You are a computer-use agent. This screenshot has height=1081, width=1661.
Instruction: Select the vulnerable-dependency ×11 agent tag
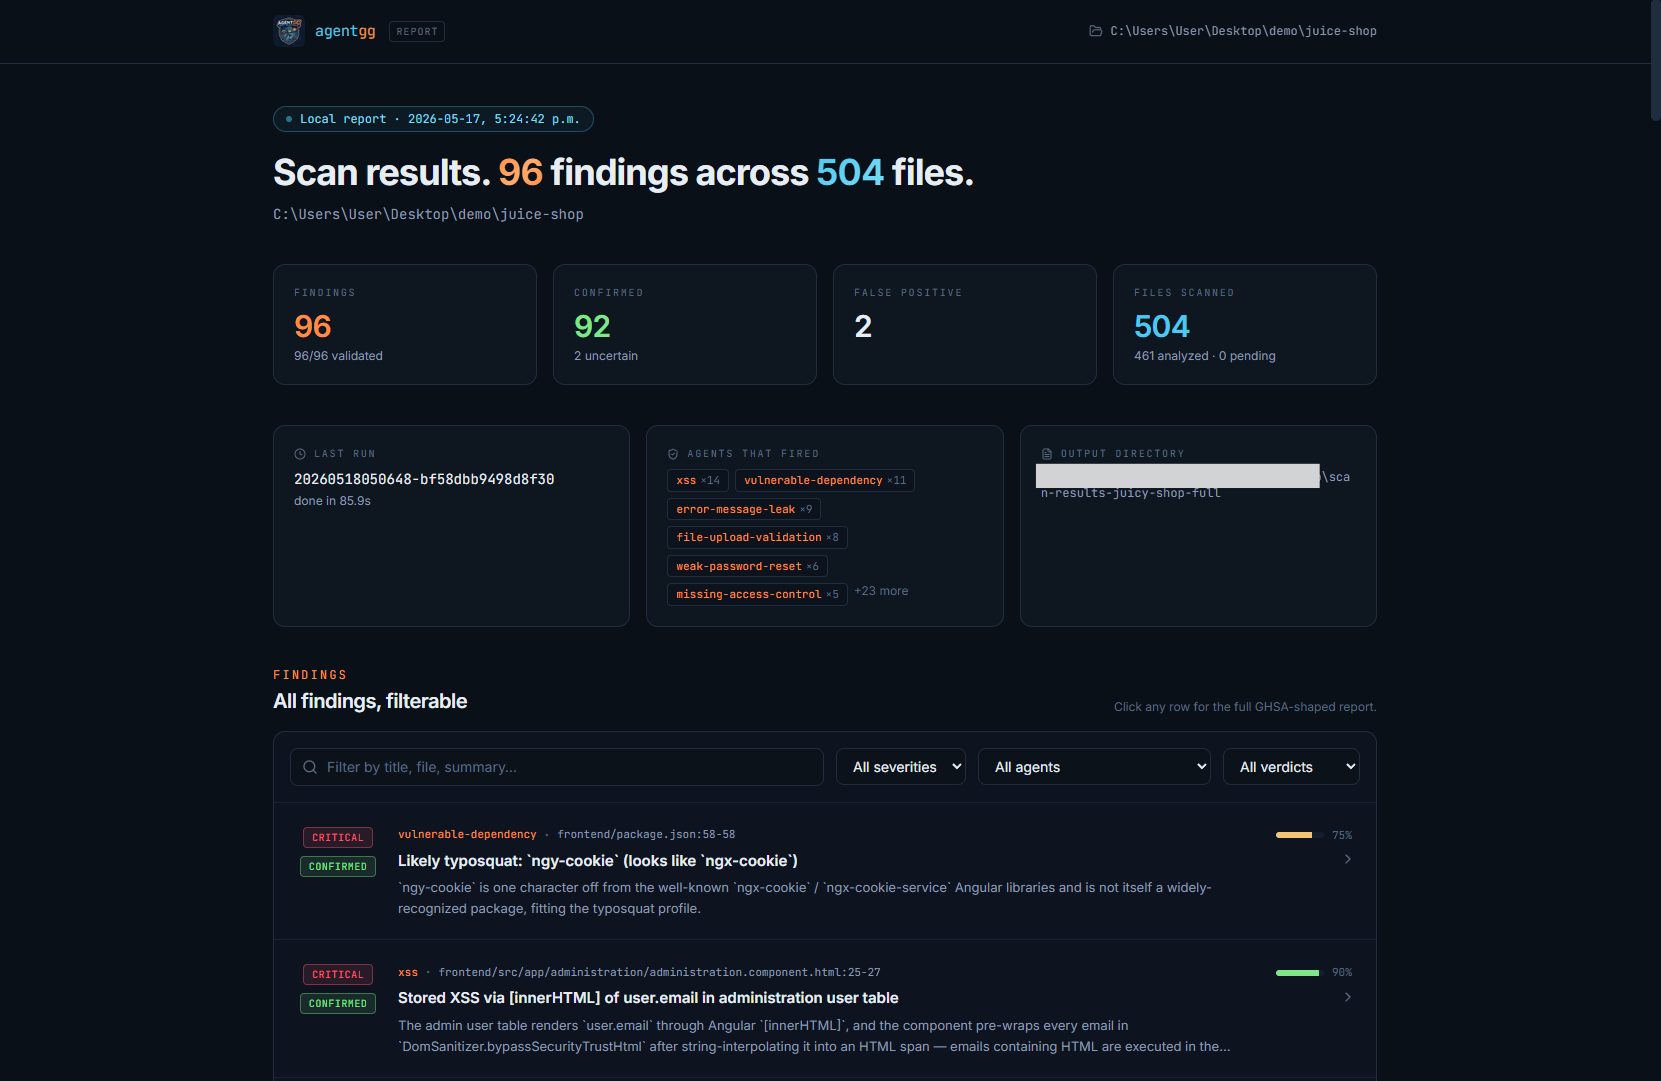point(825,481)
